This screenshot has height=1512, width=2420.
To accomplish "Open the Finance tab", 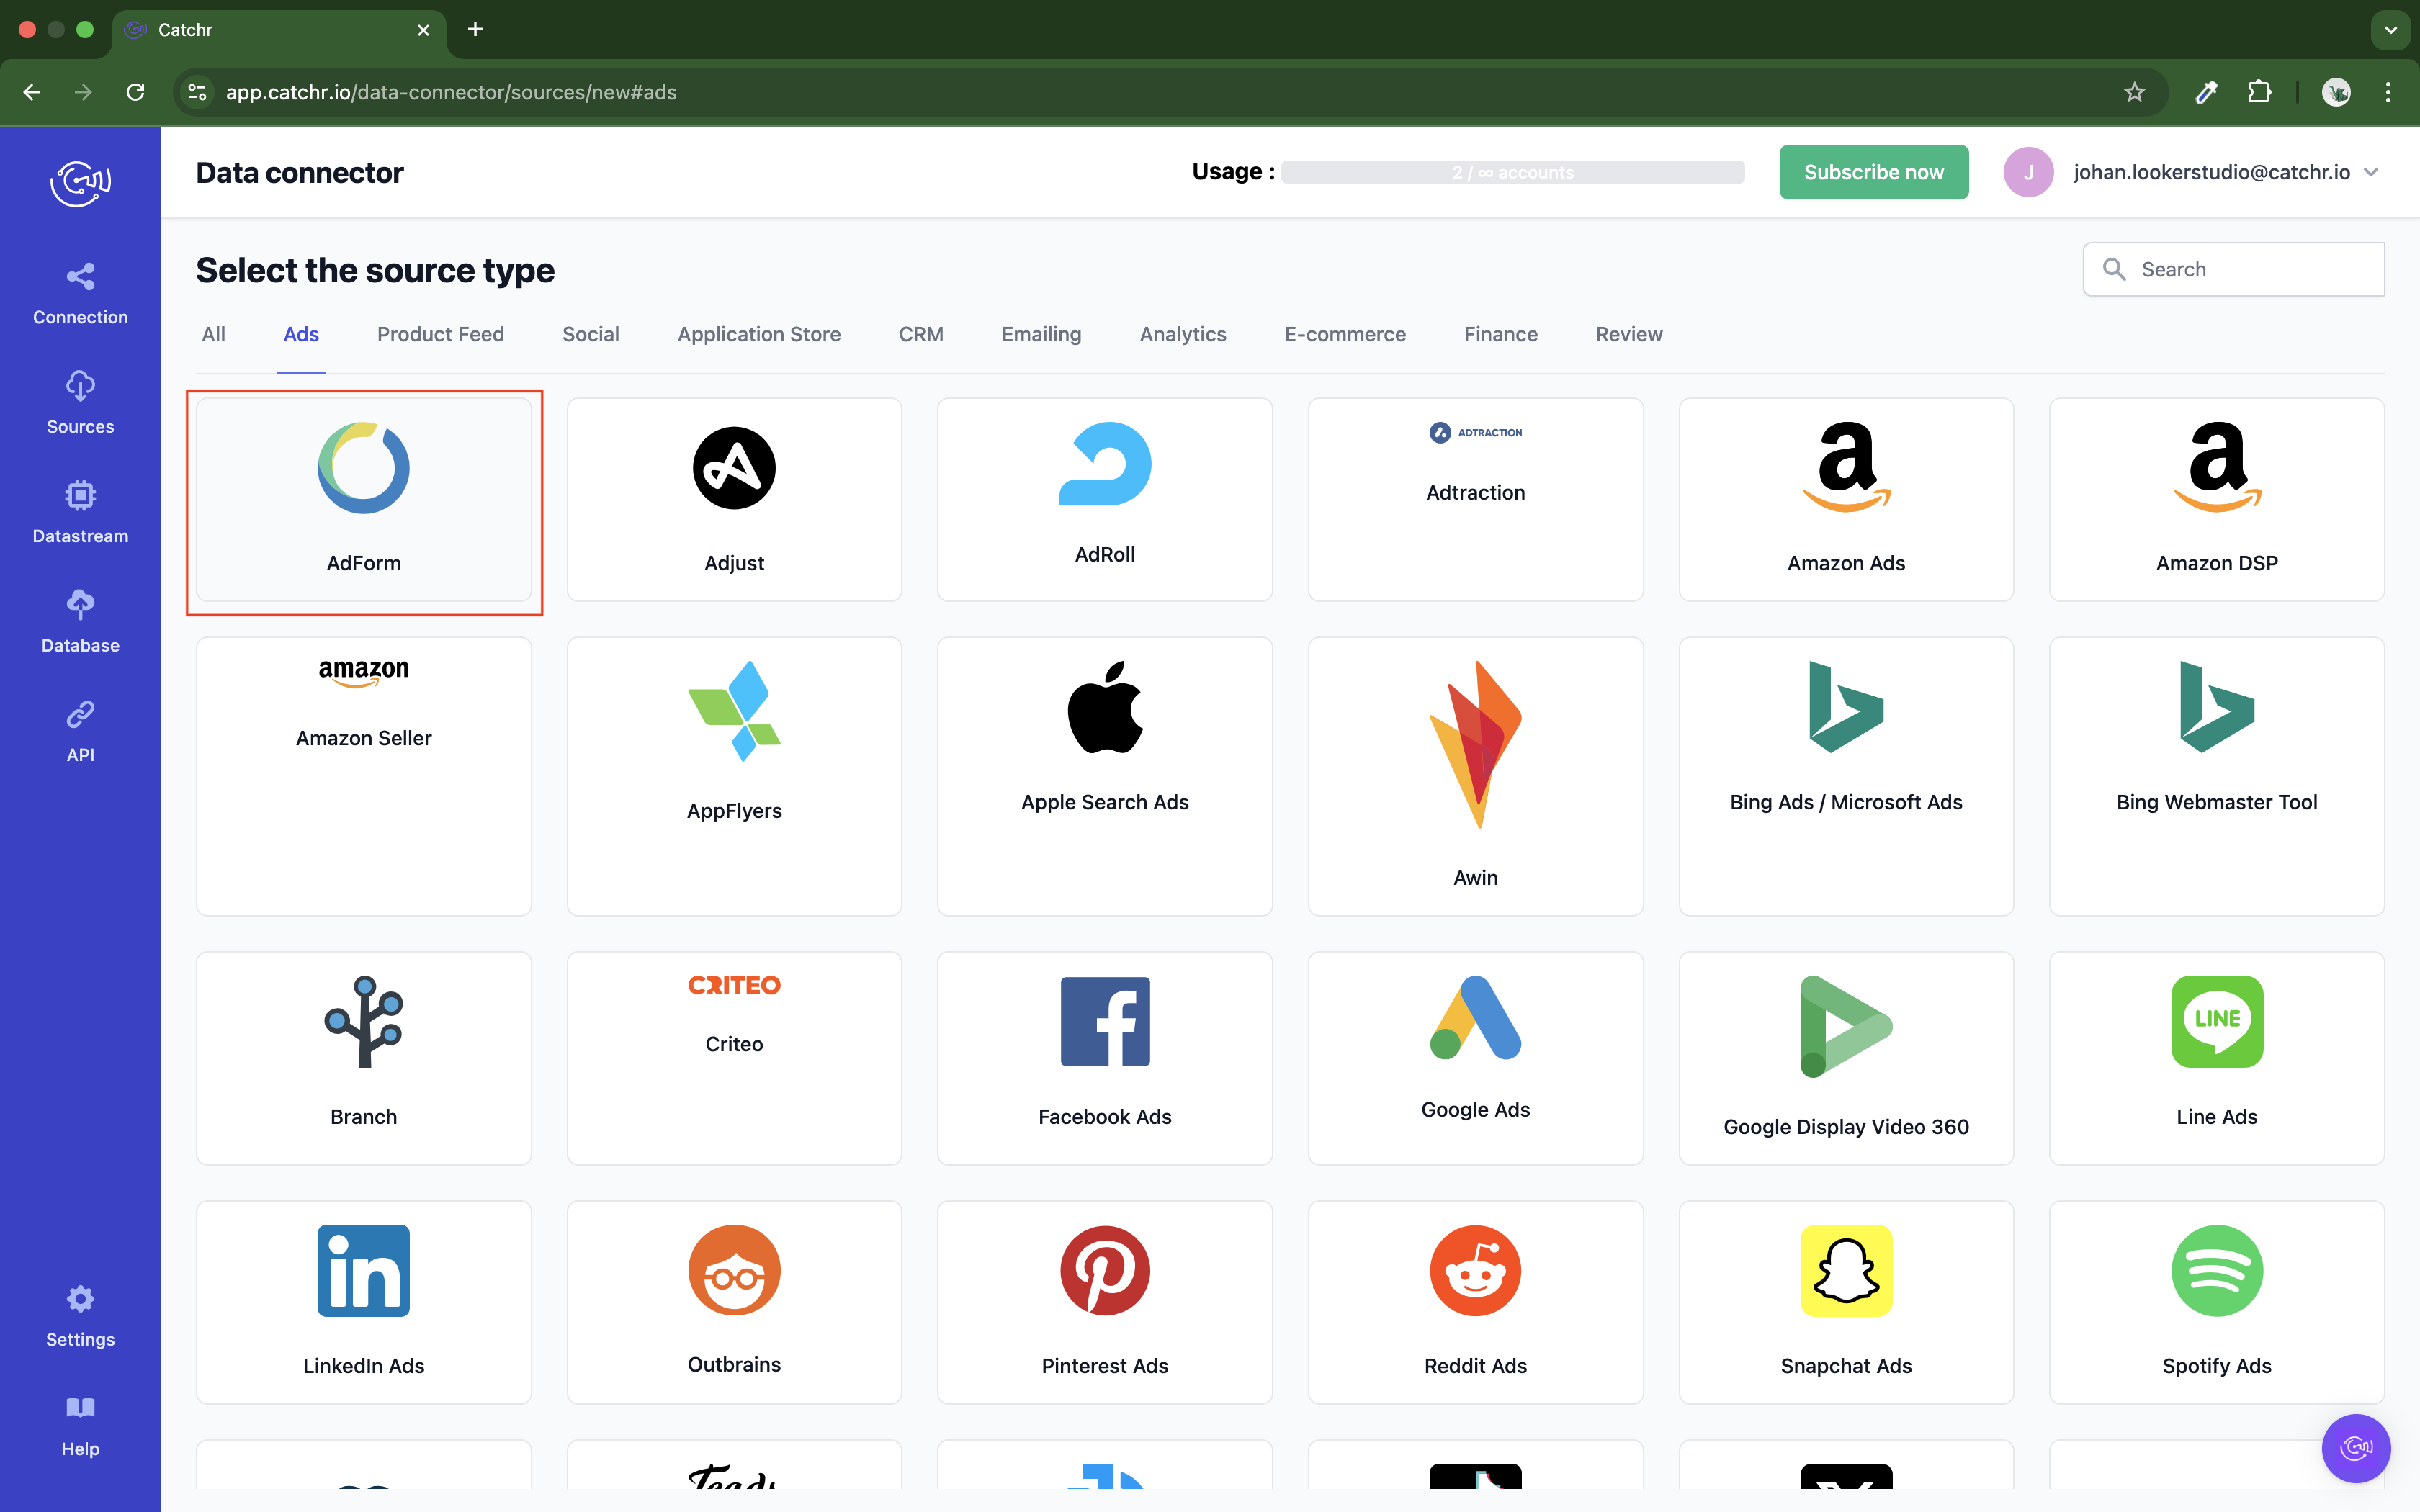I will pos(1500,334).
